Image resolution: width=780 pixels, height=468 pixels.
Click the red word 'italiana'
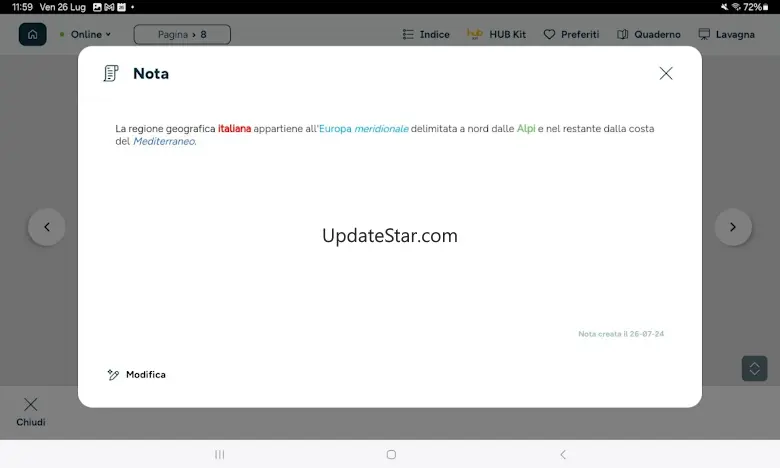coord(234,129)
